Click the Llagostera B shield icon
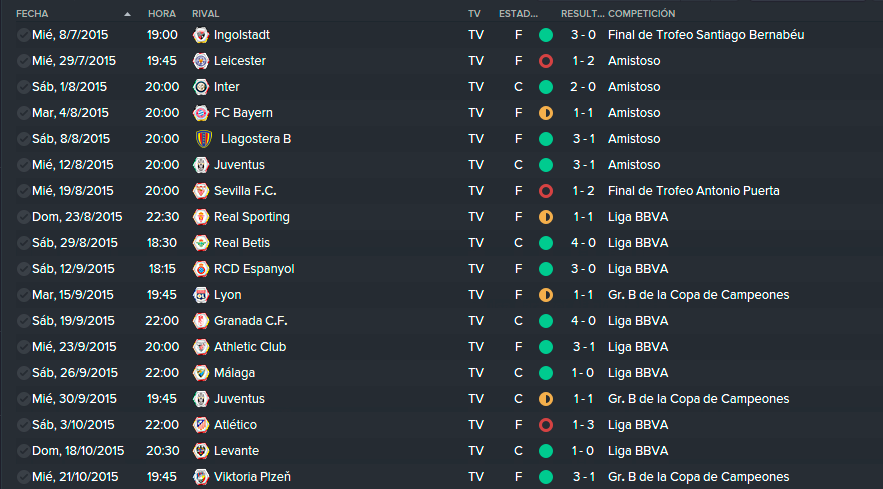The height and width of the screenshot is (489, 883). [x=203, y=139]
